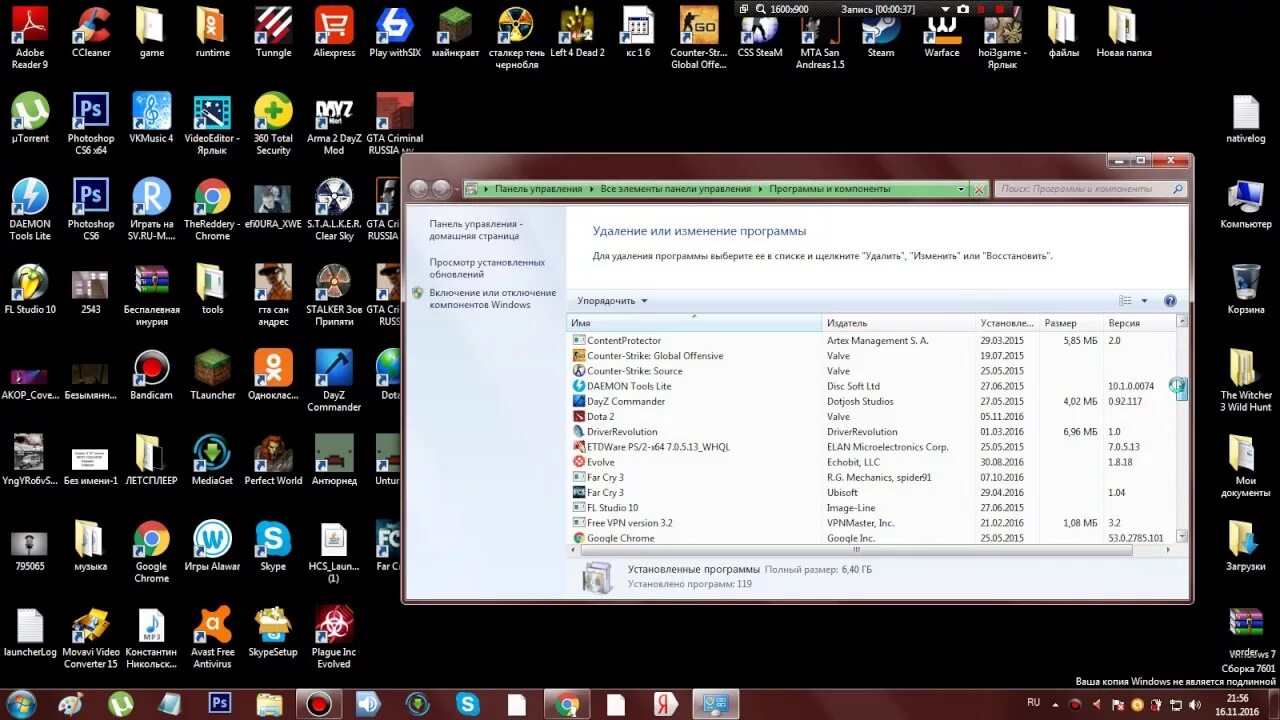Open 360 Total Security shortcut
1280x720 pixels.
(x=273, y=124)
